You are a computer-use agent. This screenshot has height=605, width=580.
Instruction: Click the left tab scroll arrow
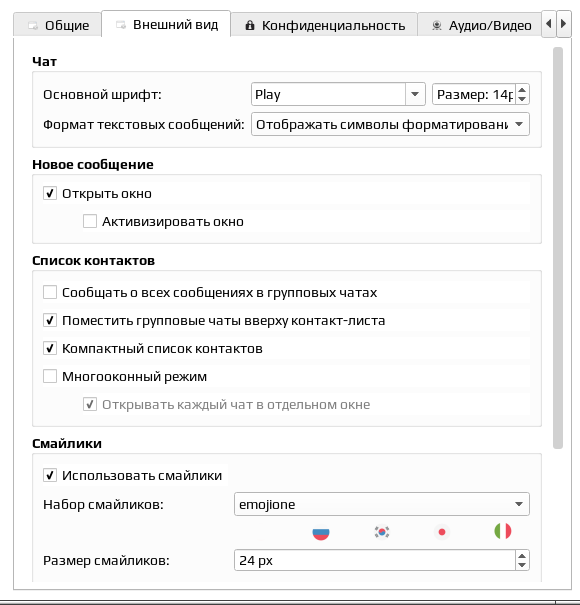(548, 24)
